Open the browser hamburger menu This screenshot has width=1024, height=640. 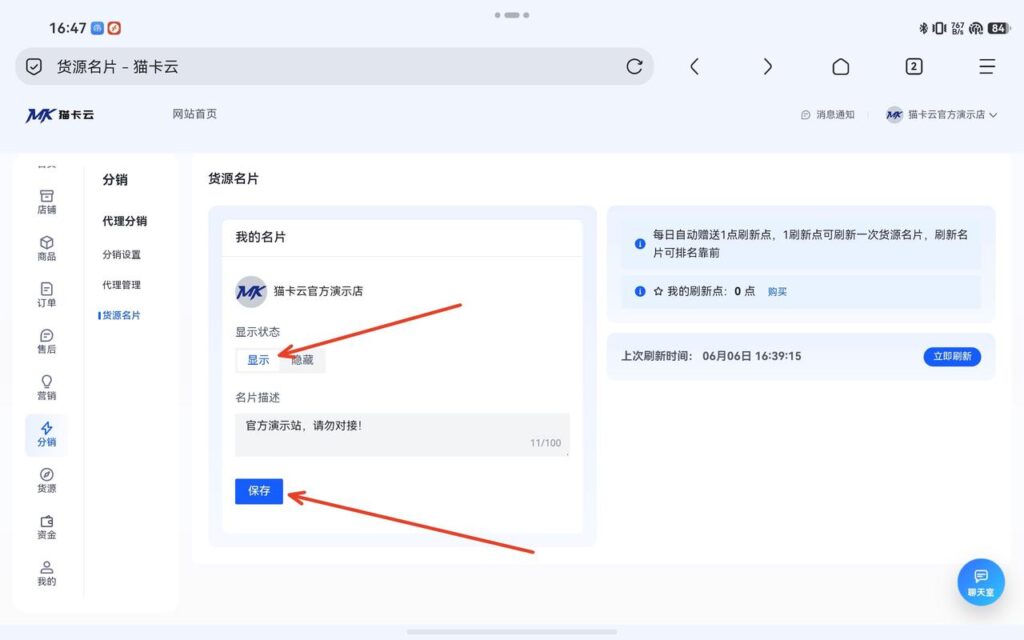tap(987, 67)
